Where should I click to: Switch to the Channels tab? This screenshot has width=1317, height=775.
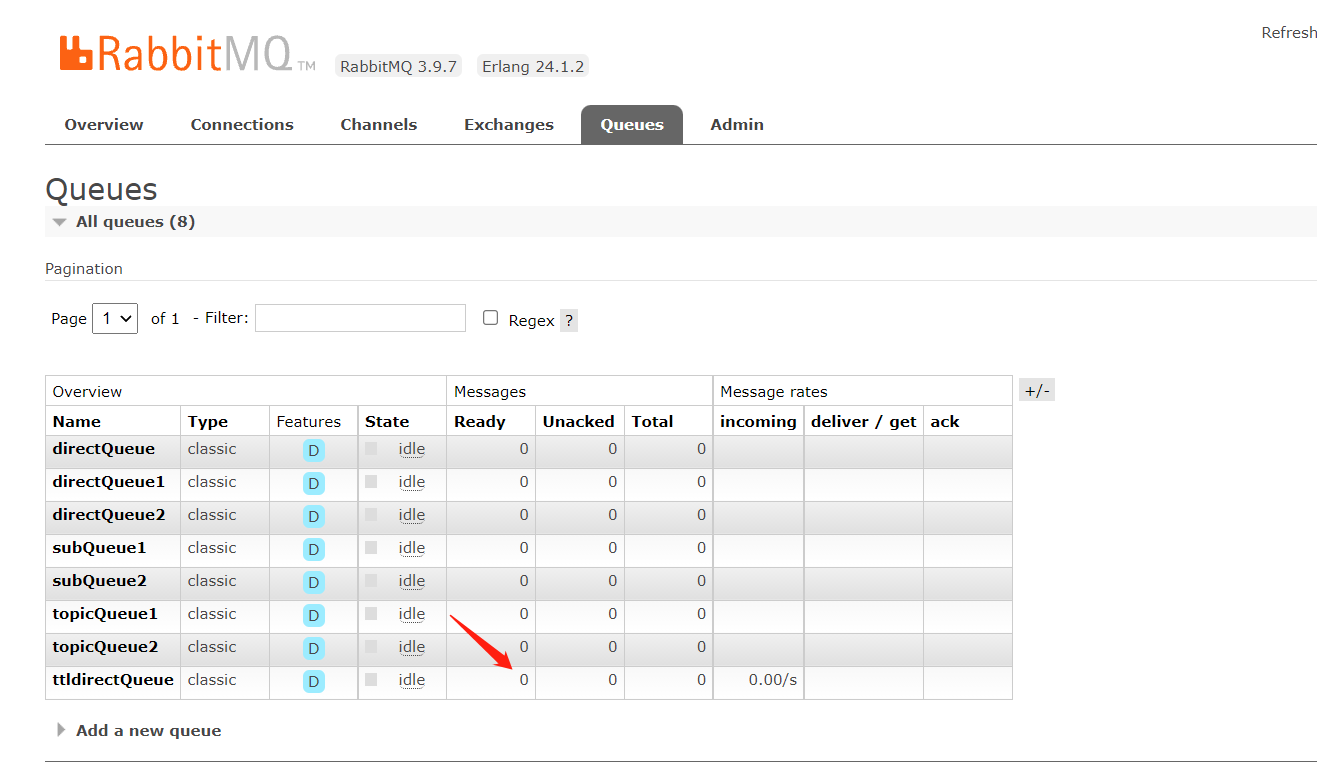pos(379,125)
